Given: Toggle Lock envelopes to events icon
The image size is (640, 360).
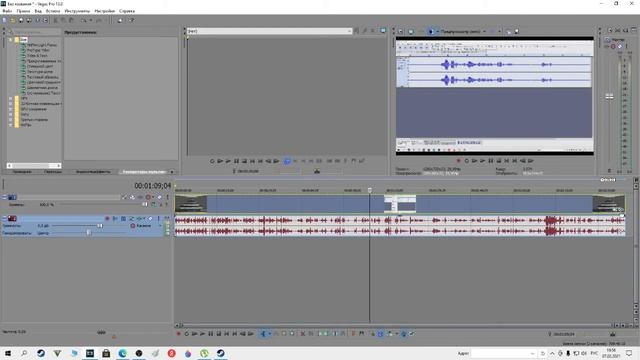Looking at the screenshot, I should coord(404,334).
